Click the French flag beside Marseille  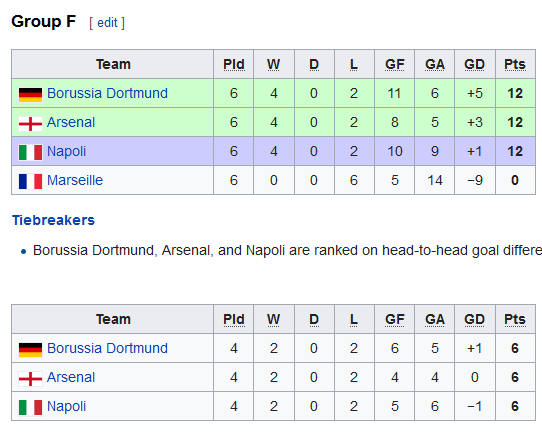point(30,181)
